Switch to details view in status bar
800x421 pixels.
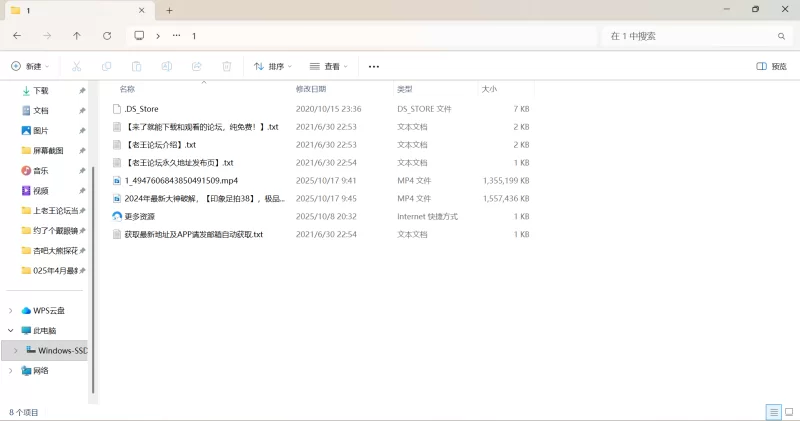(x=773, y=412)
